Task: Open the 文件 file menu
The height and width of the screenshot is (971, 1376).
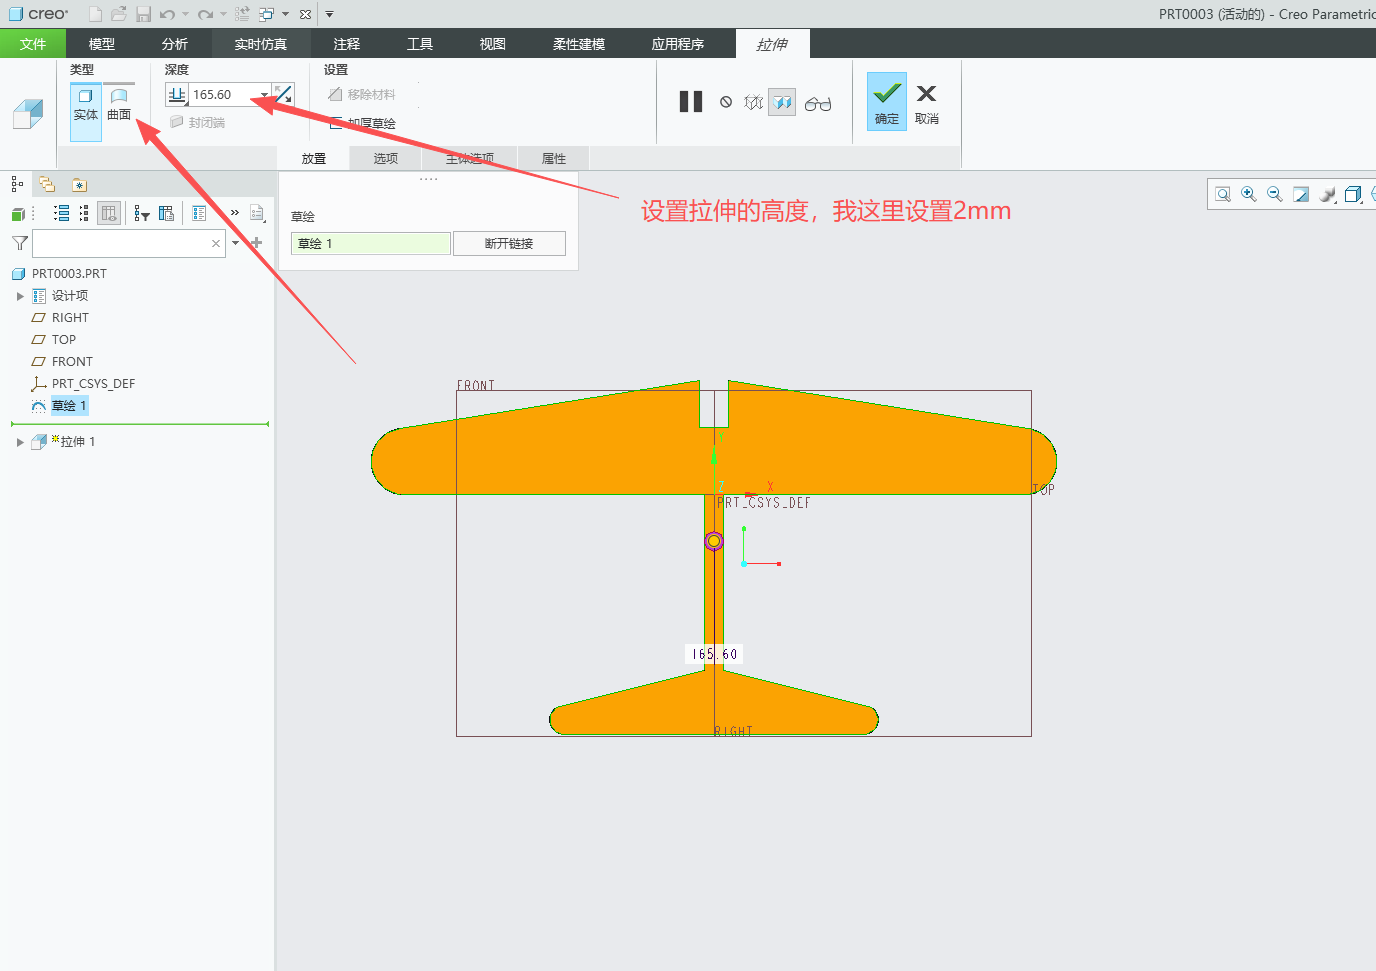Action: [33, 44]
